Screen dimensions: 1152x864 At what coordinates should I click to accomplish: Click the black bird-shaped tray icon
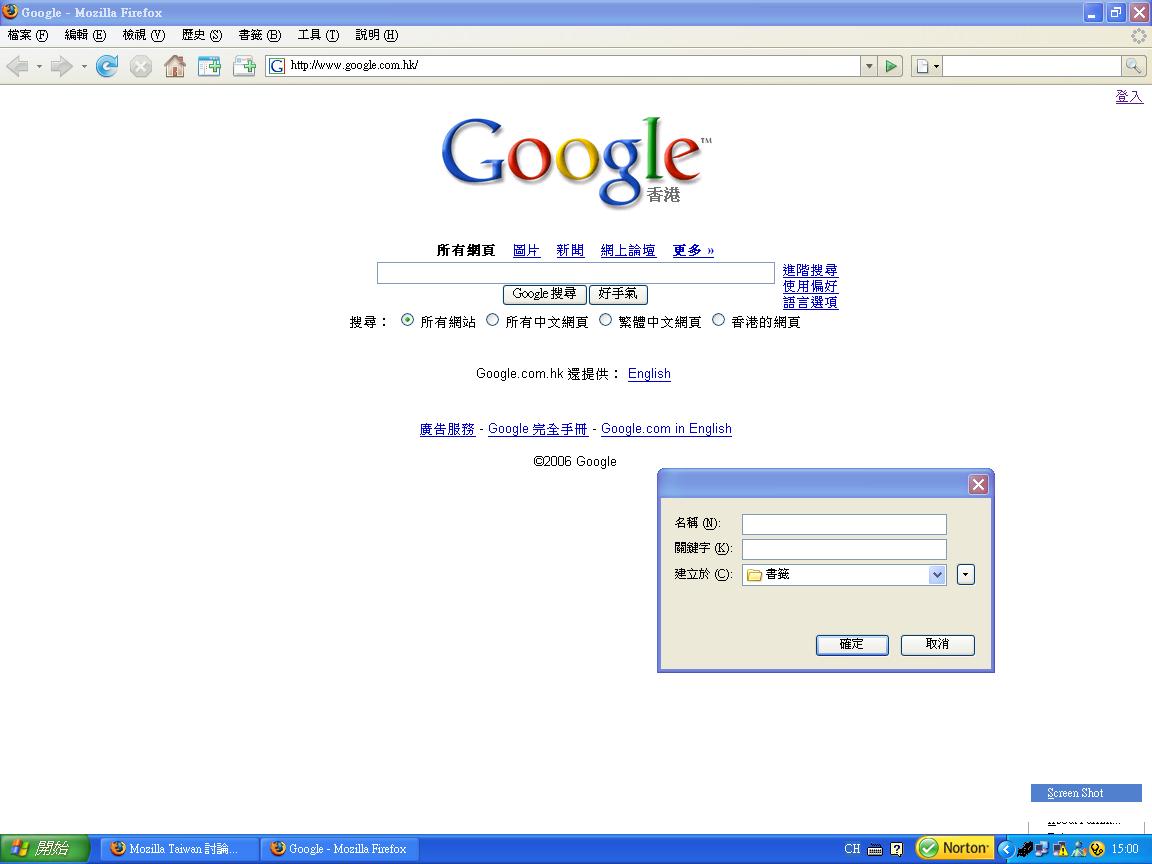(1025, 849)
